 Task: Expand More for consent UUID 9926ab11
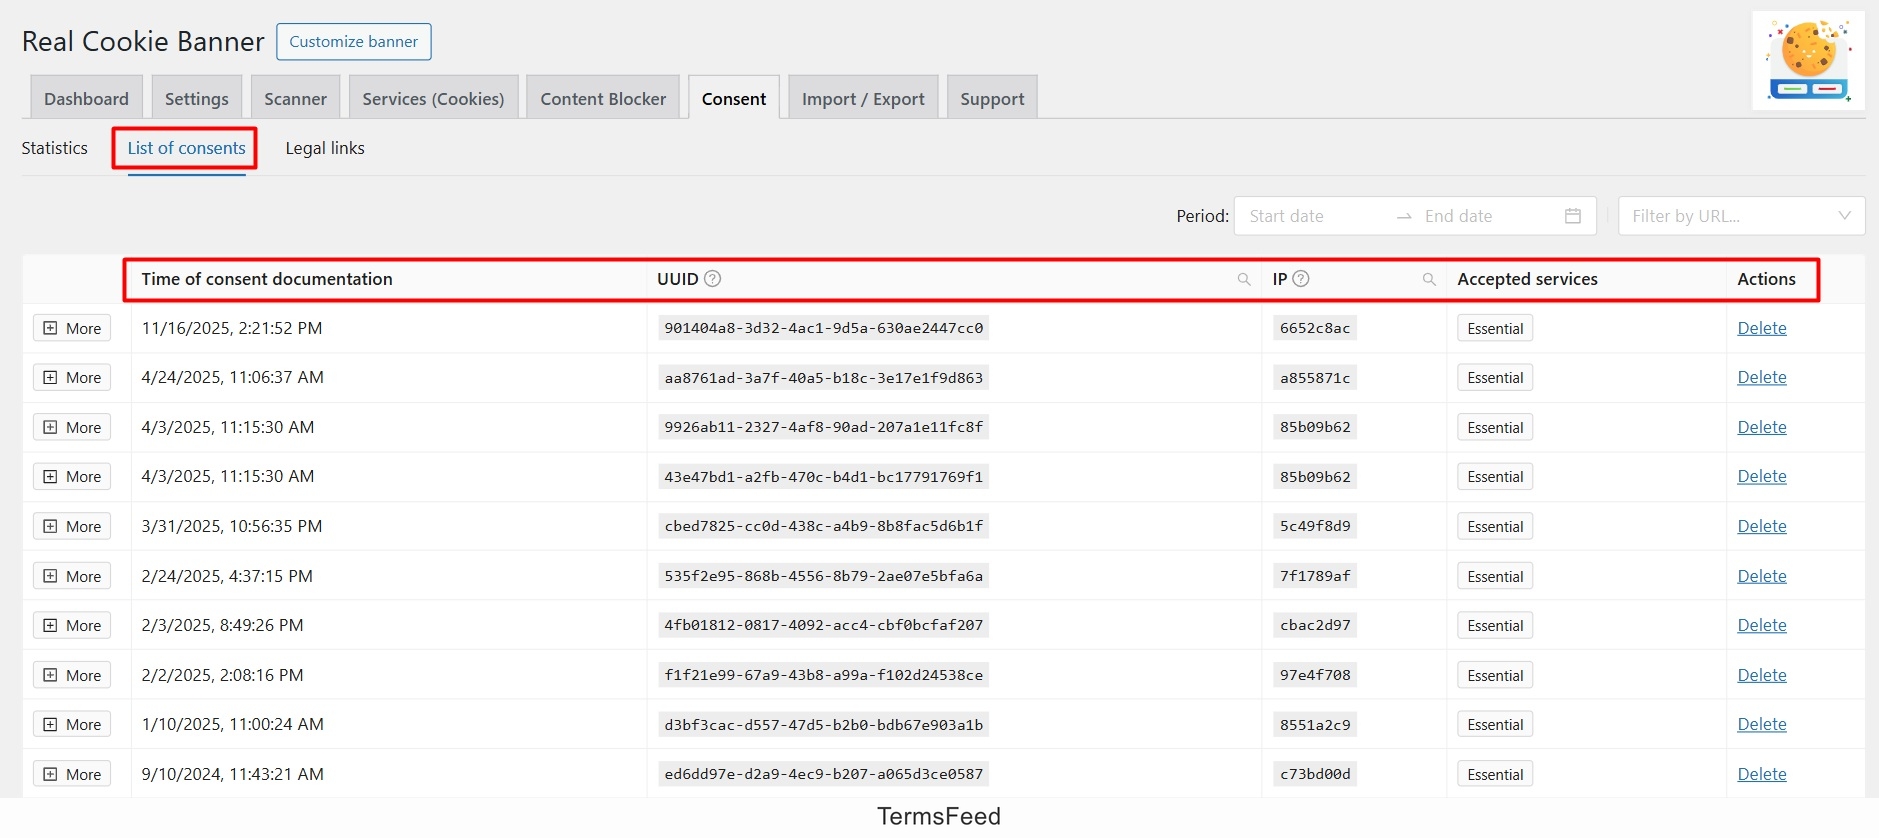click(x=72, y=427)
